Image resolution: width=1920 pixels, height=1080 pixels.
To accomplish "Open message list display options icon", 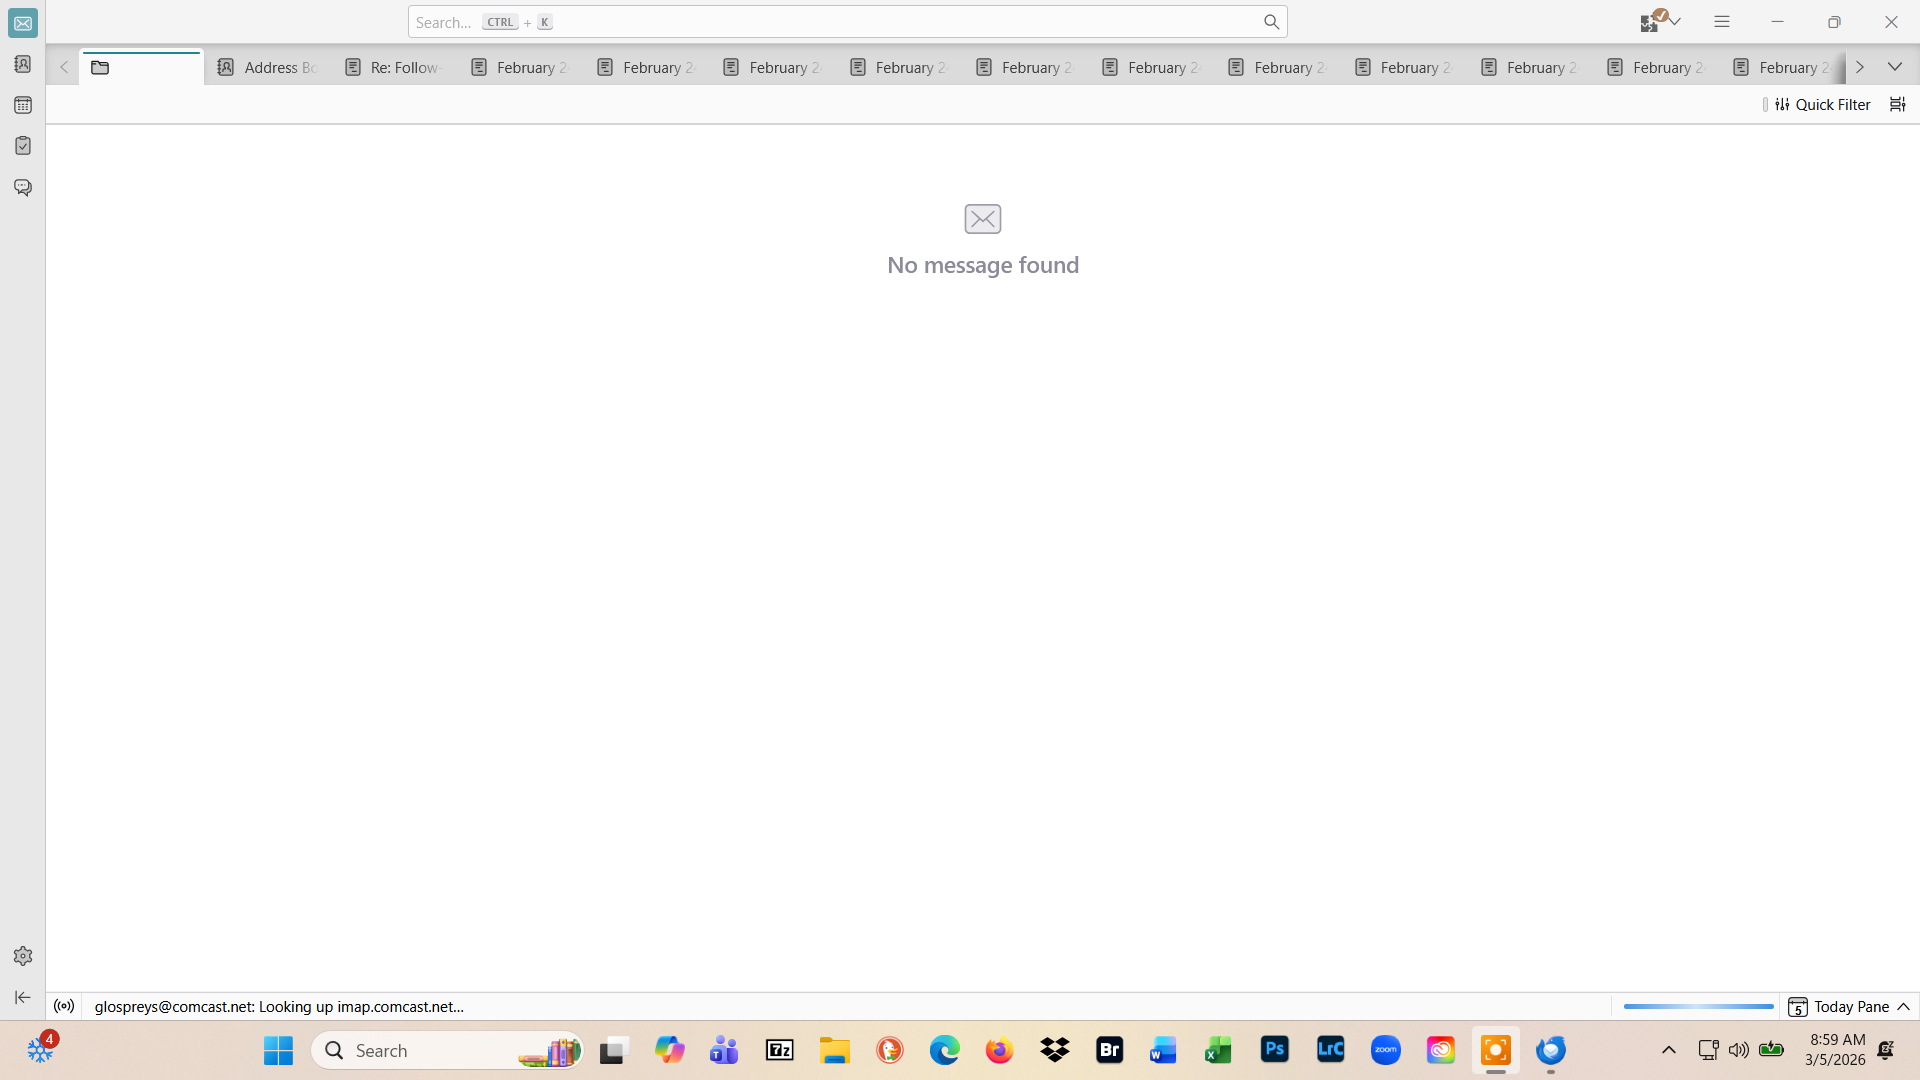I will (x=1897, y=104).
